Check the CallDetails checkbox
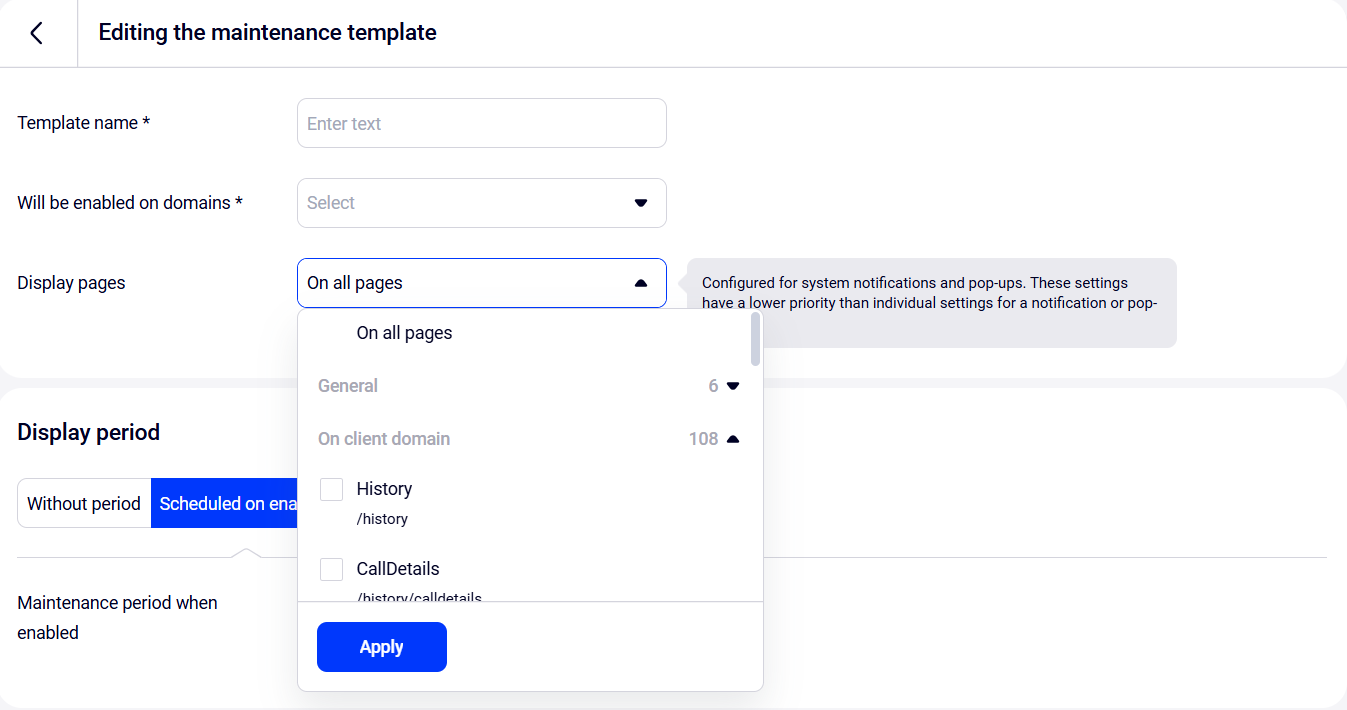 pos(332,569)
